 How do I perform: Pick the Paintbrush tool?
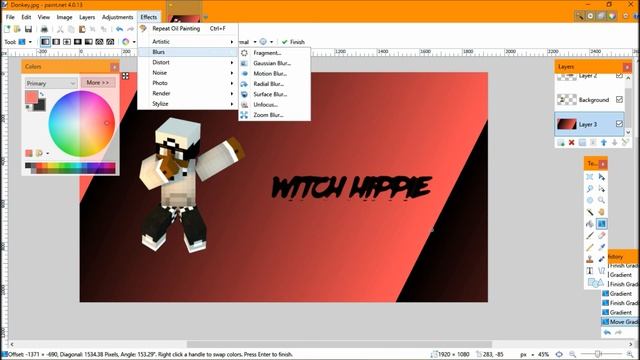pos(590,236)
